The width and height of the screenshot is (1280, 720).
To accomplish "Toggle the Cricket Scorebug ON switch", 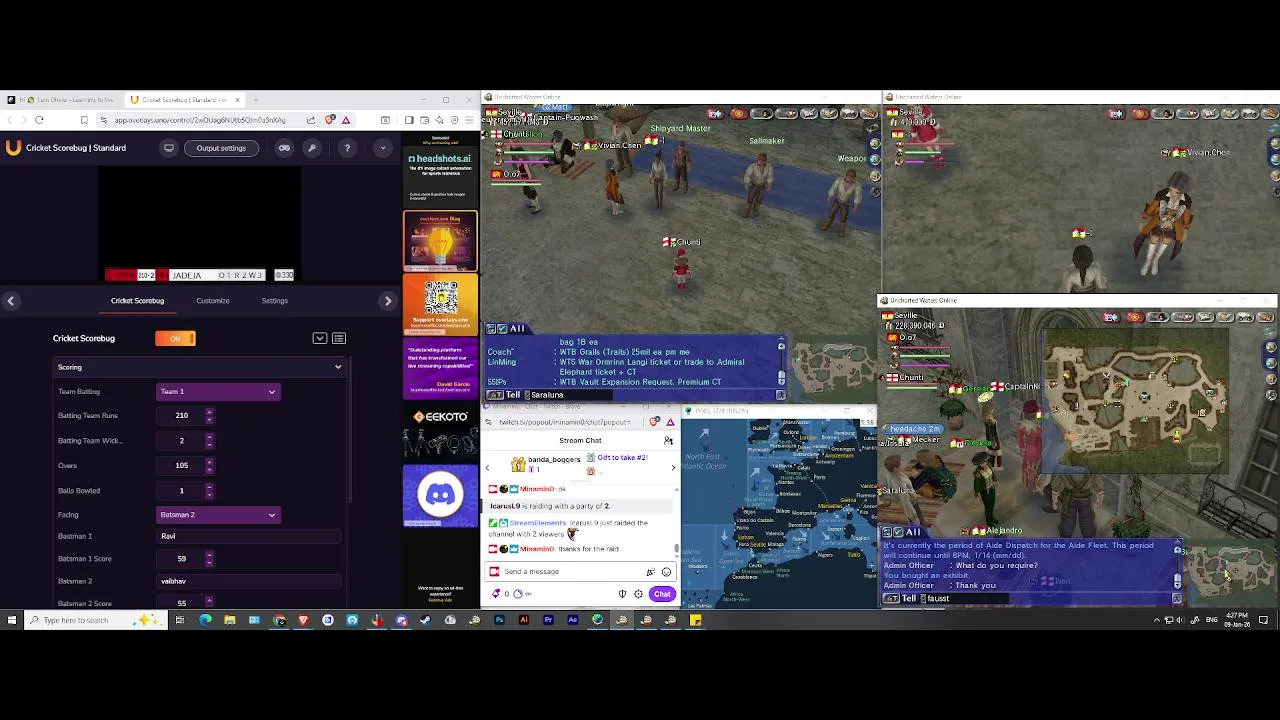I will click(175, 338).
